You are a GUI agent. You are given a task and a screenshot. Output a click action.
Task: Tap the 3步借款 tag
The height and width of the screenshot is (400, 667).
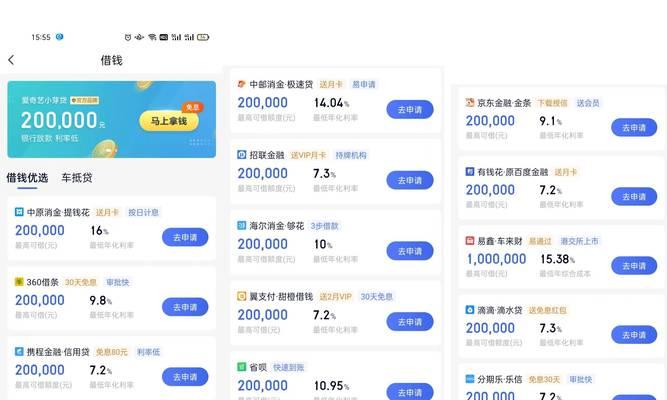[x=324, y=226]
